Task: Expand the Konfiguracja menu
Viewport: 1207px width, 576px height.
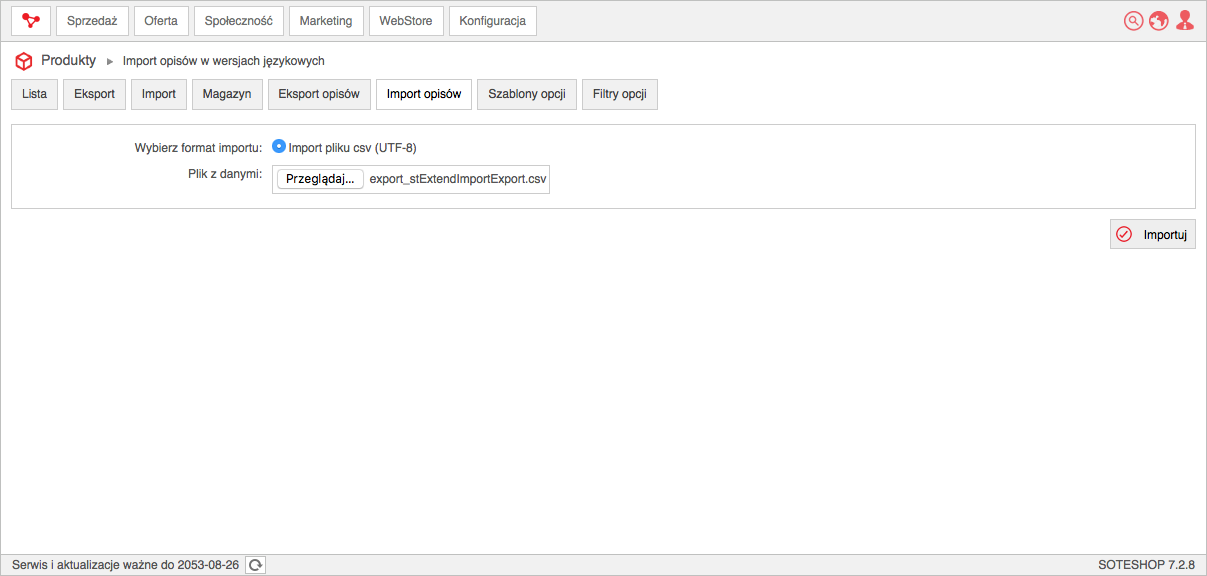Action: point(493,21)
